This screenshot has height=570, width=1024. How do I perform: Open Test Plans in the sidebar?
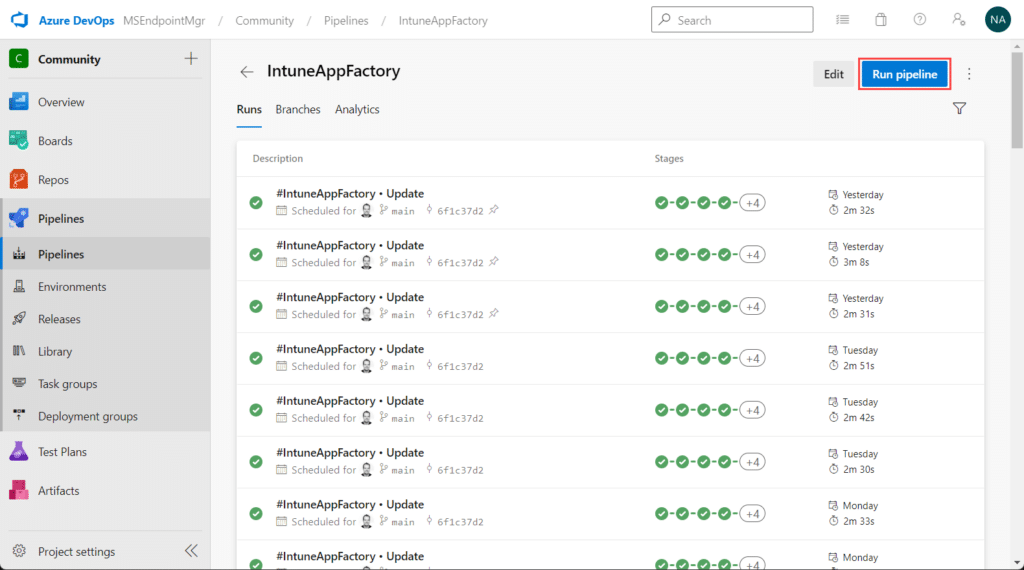[106, 452]
